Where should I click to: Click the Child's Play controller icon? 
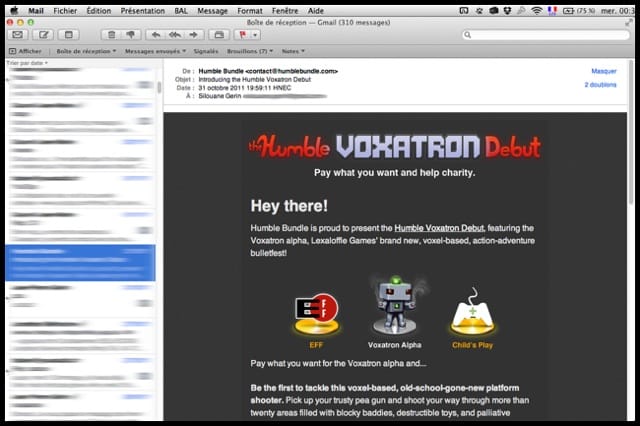click(x=472, y=312)
